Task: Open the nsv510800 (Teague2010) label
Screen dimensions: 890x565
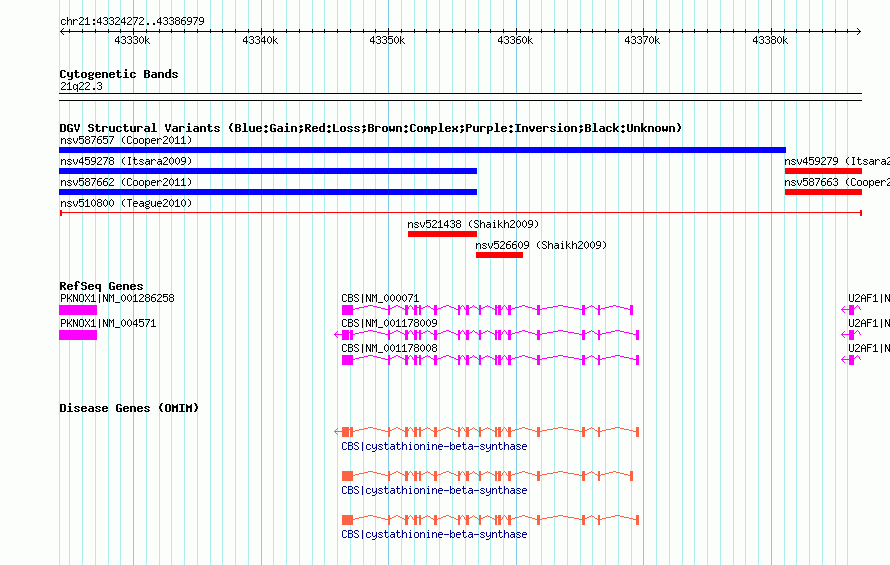Action: tap(126, 203)
